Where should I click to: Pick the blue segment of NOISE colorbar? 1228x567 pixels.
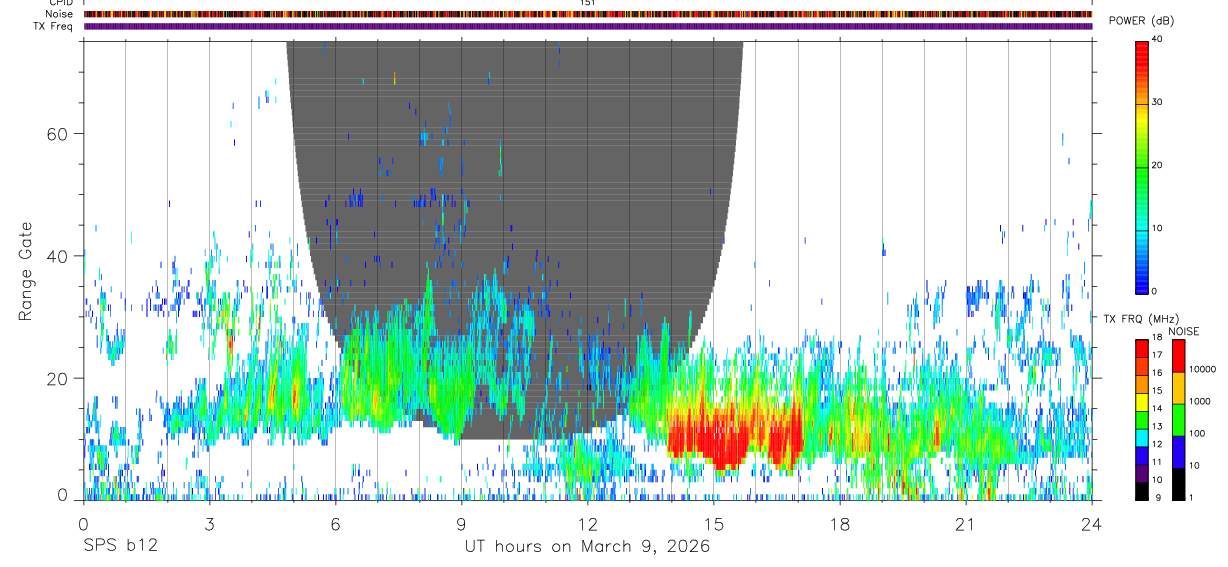[1177, 451]
